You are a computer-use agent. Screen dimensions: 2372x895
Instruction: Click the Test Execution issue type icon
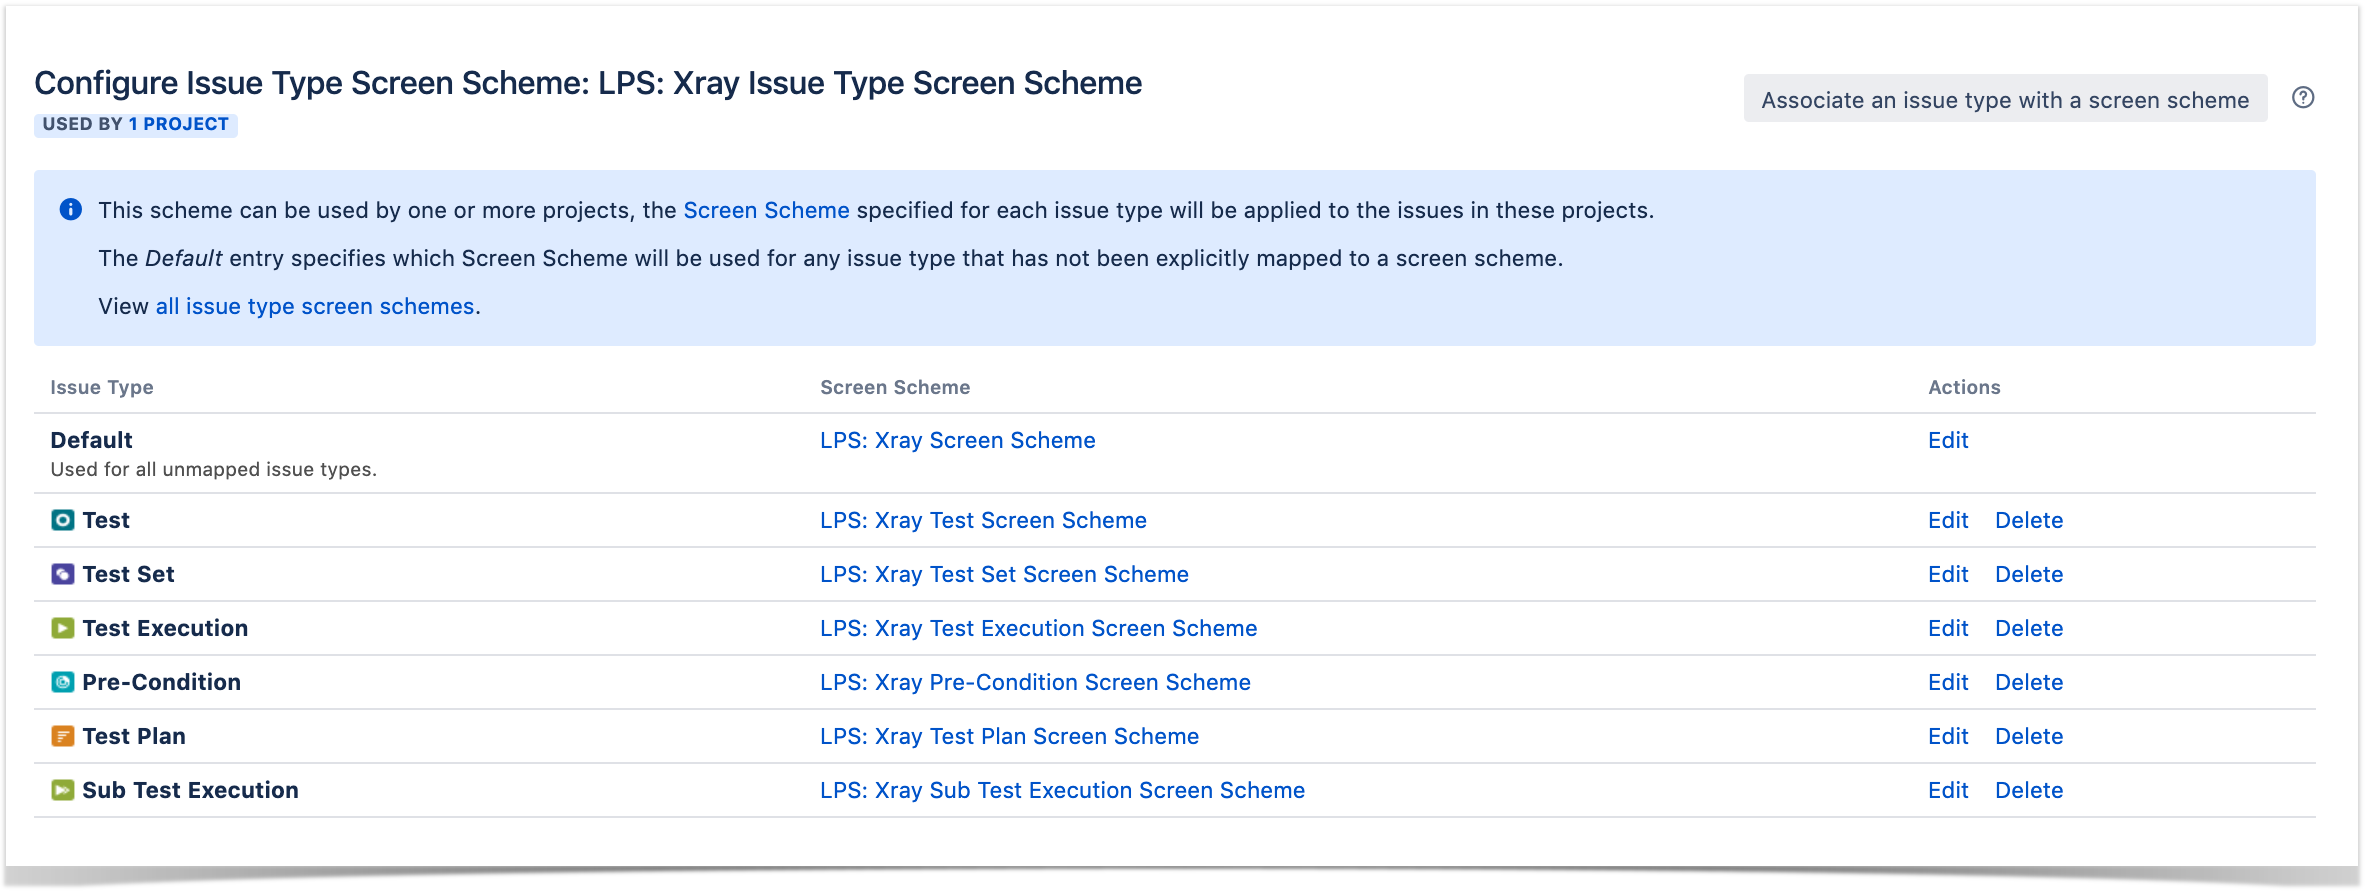(63, 628)
